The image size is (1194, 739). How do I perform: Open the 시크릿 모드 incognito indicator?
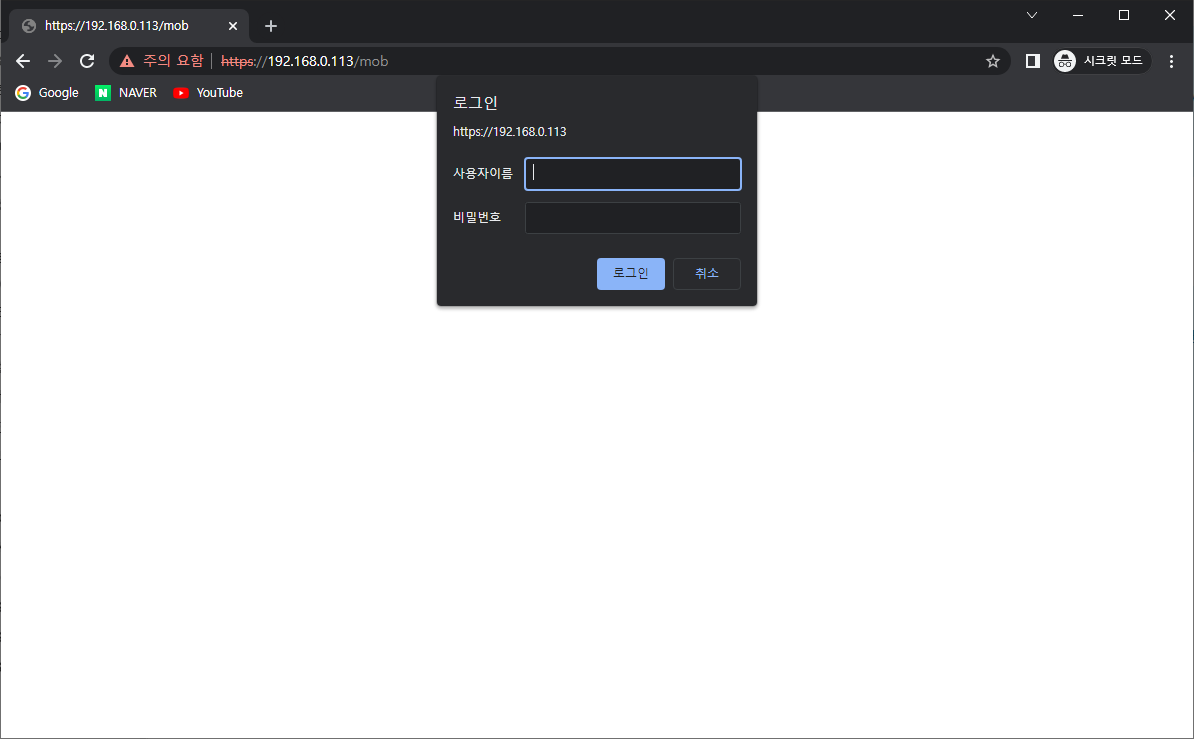tap(1101, 61)
